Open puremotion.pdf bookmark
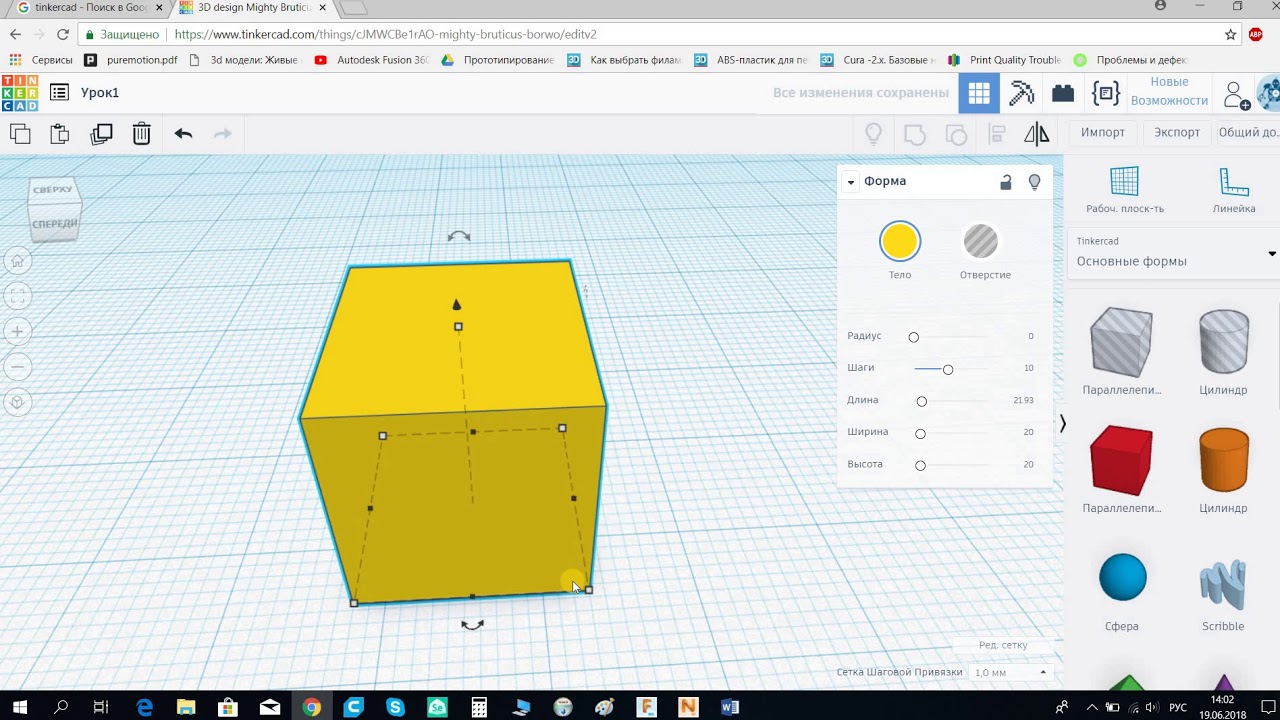1280x720 pixels. 132,60
